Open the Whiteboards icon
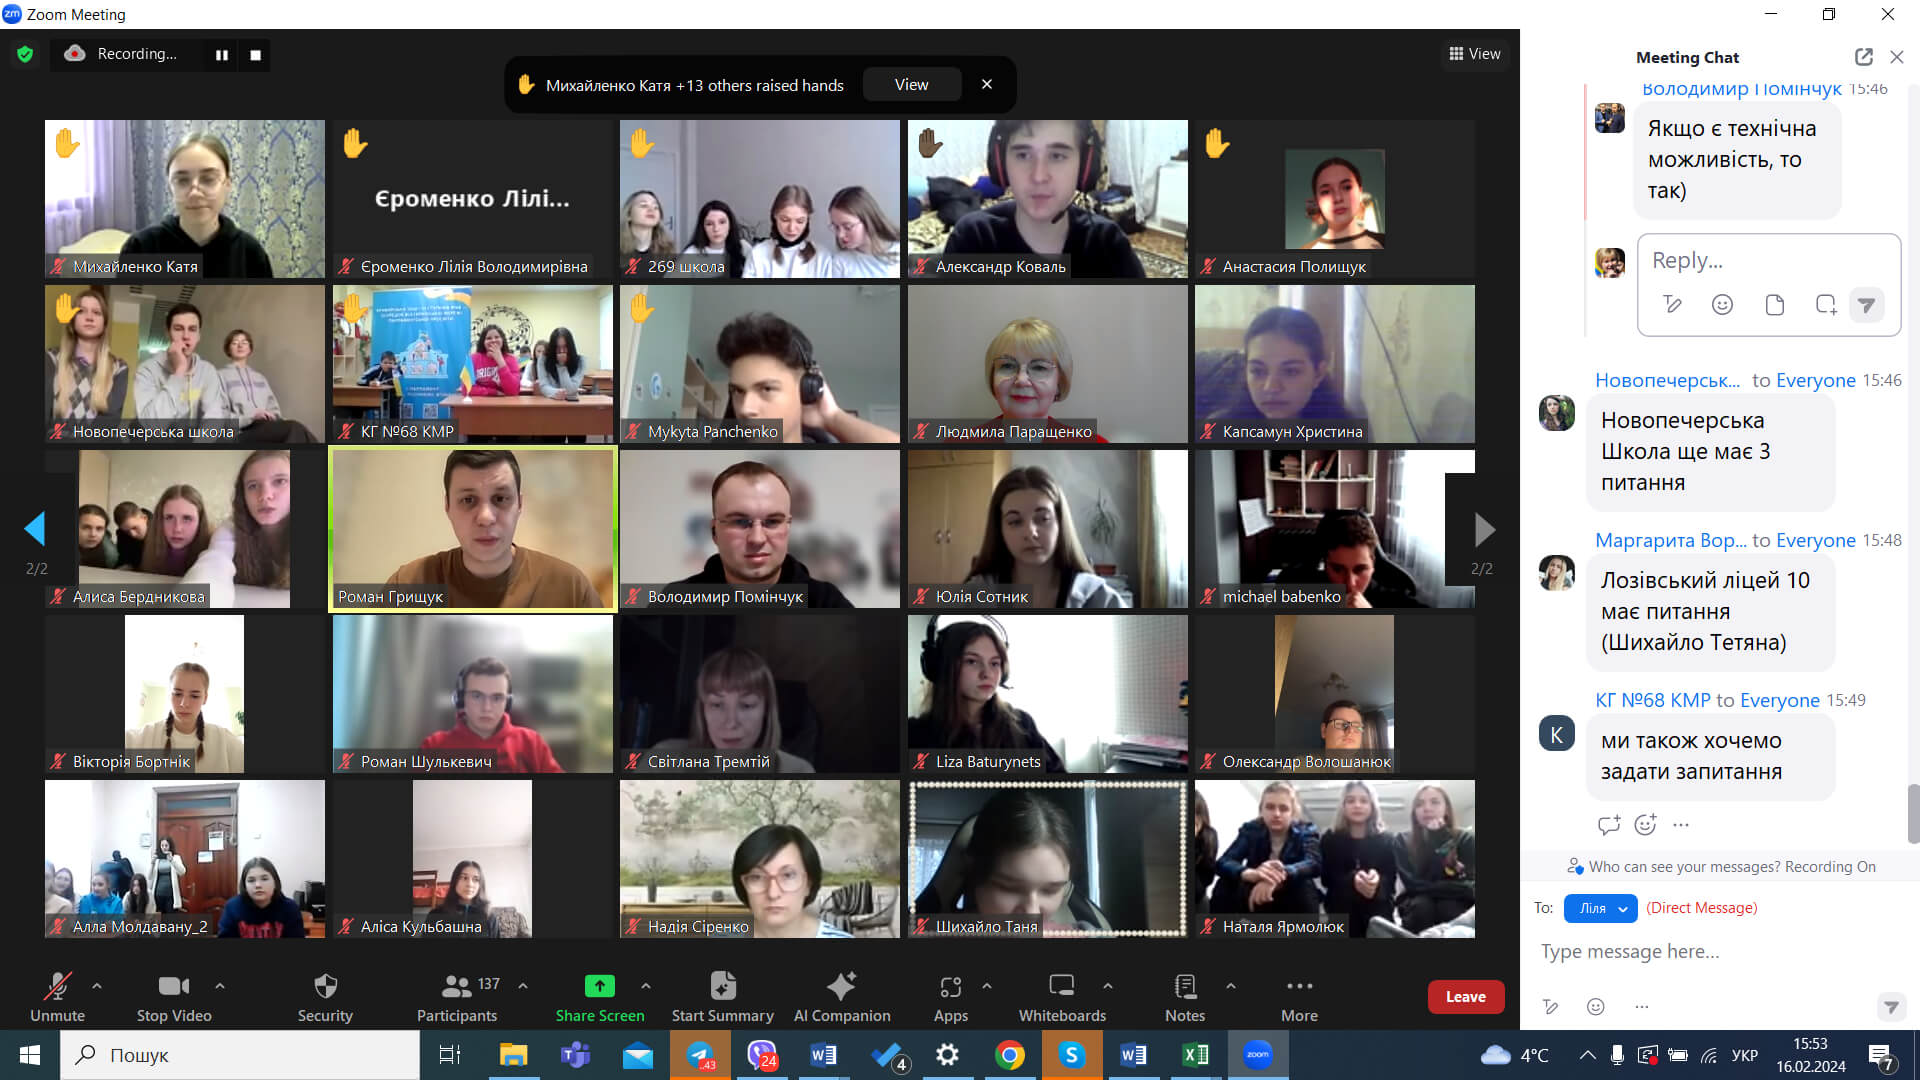The image size is (1920, 1080). point(1061,987)
